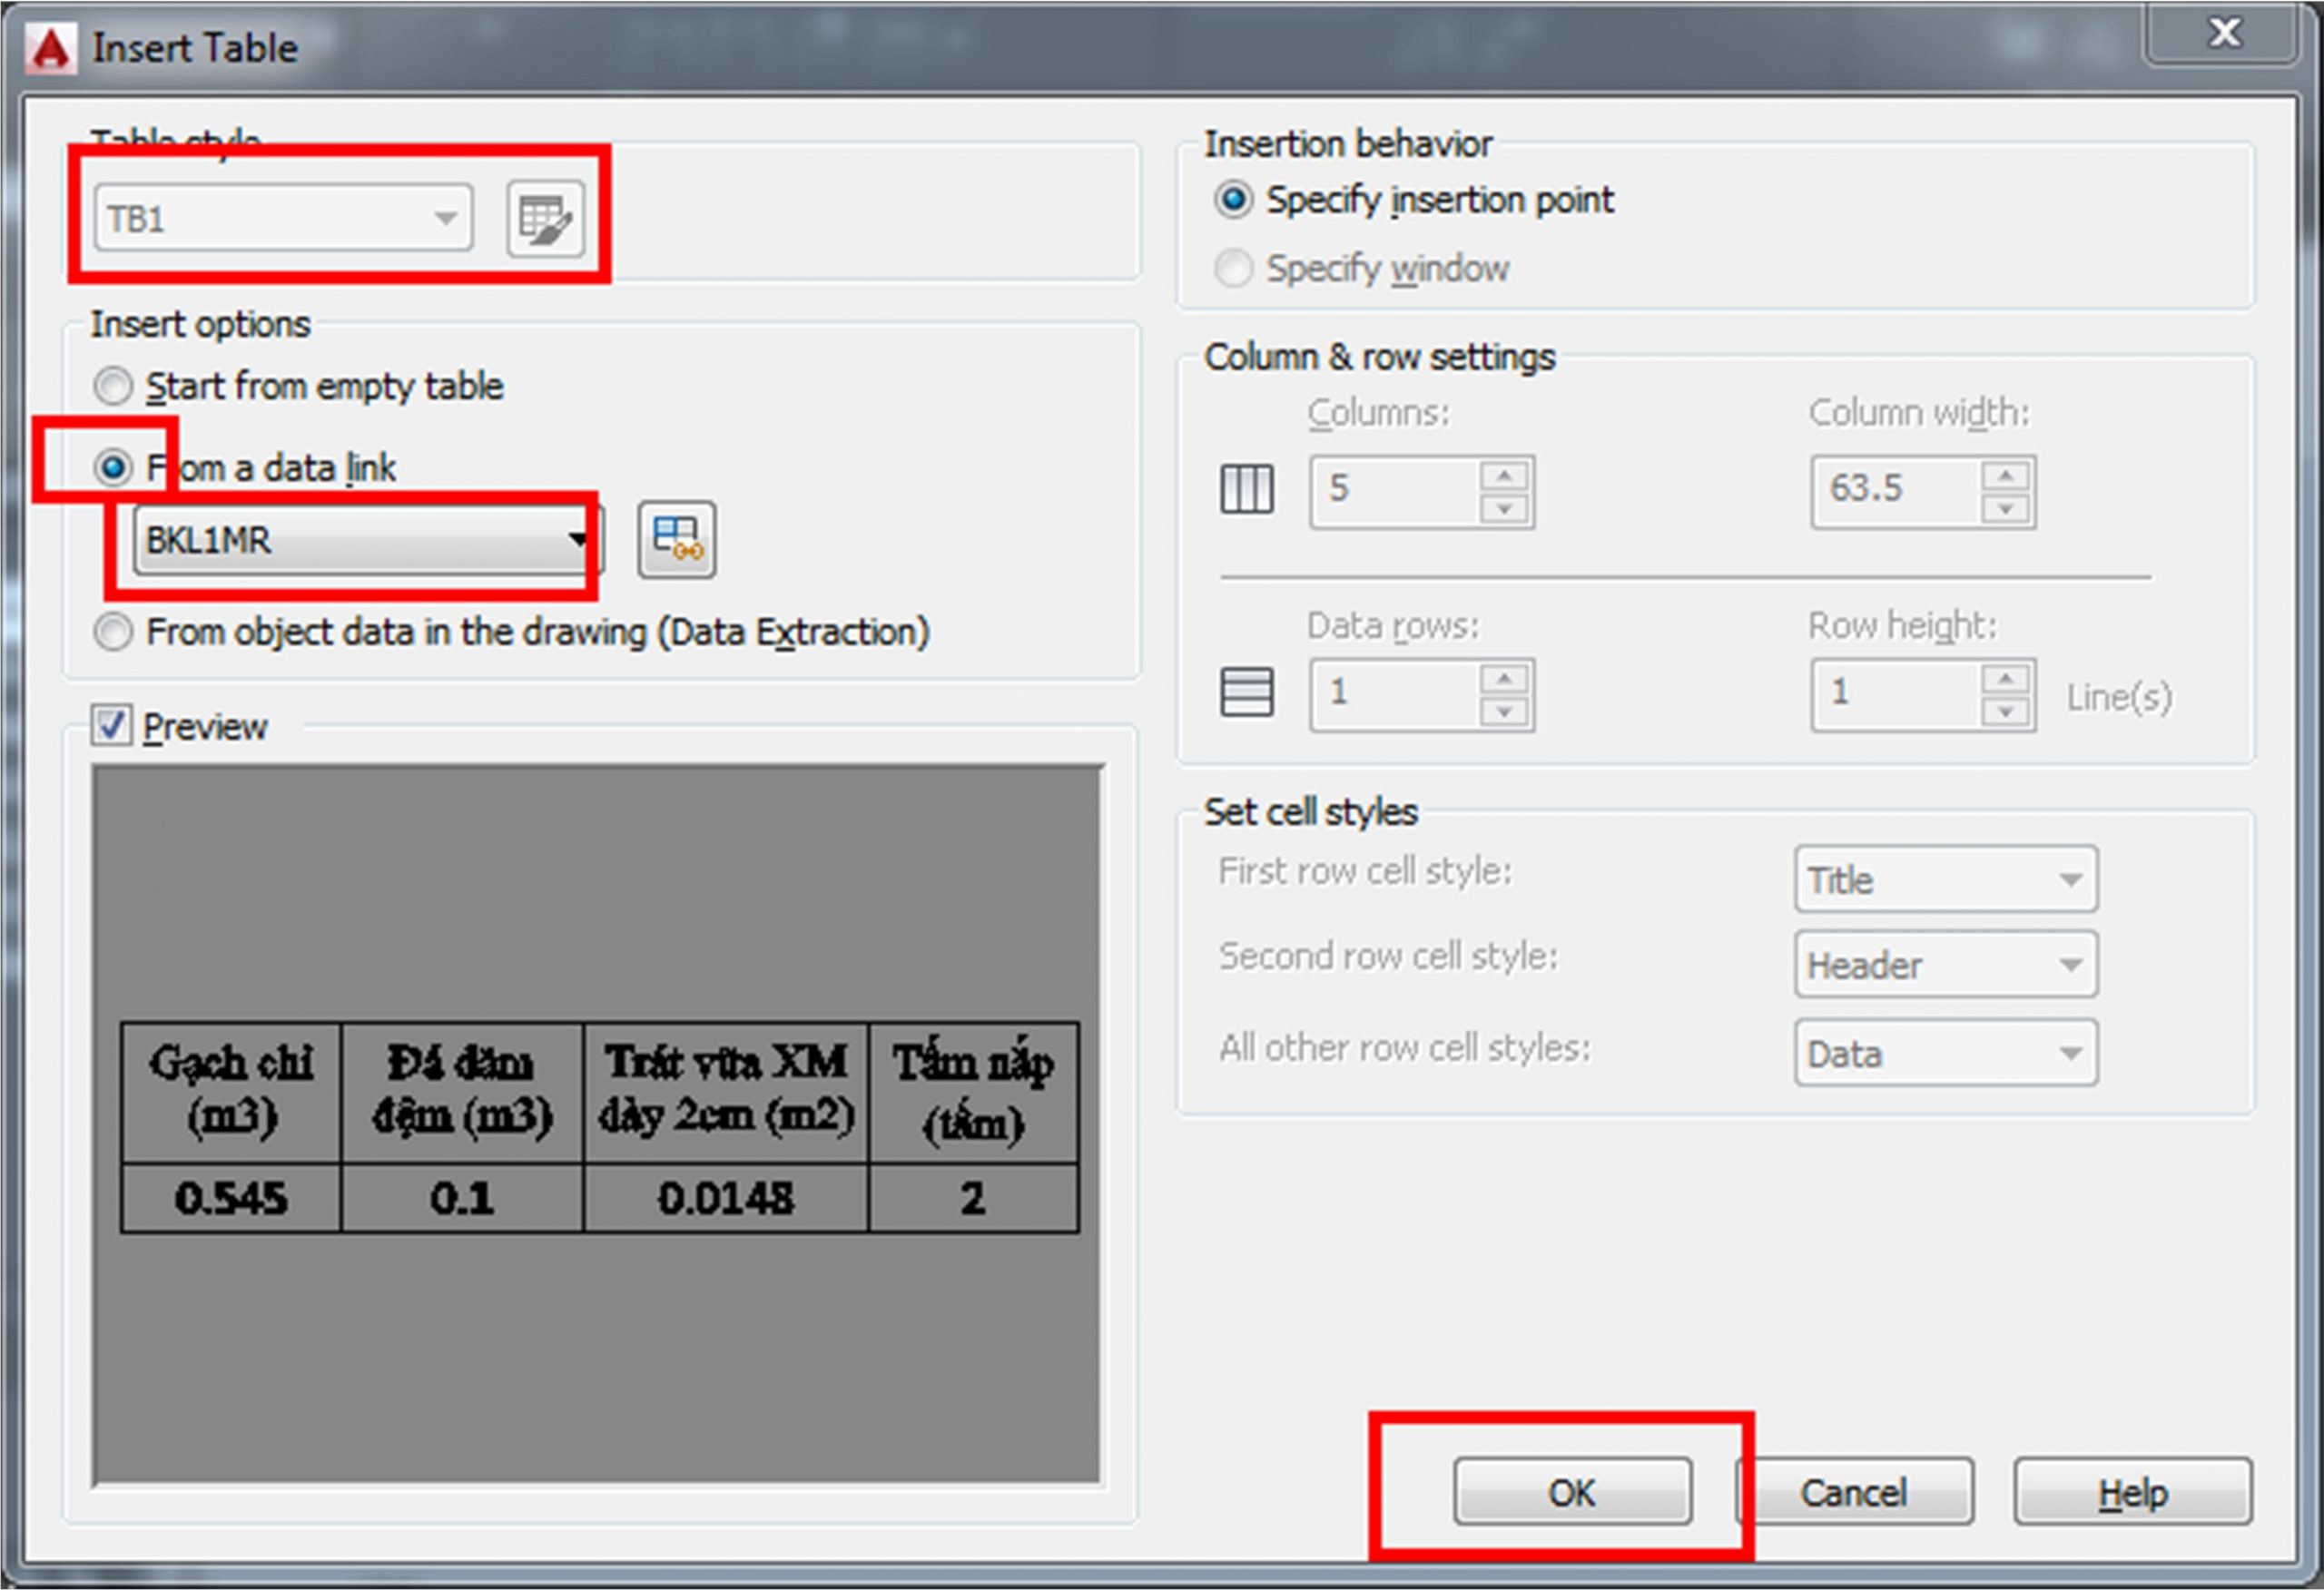2324x1590 pixels.
Task: Open the Data row cell style dropdown
Action: (x=1945, y=1053)
